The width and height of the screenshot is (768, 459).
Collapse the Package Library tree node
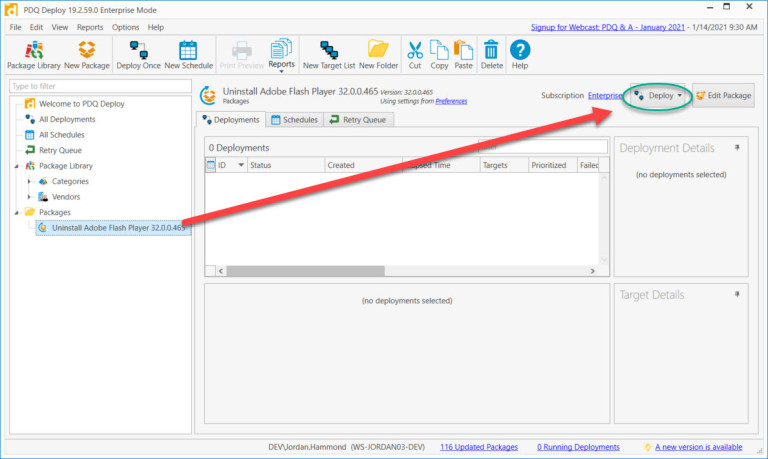tap(17, 167)
